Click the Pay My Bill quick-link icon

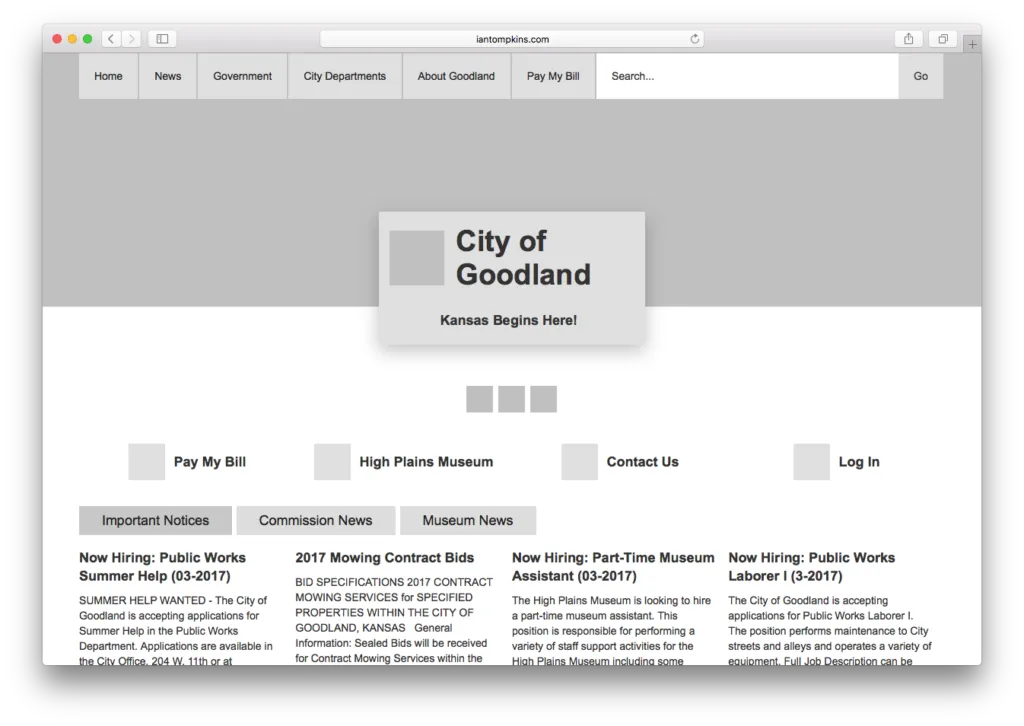click(146, 461)
